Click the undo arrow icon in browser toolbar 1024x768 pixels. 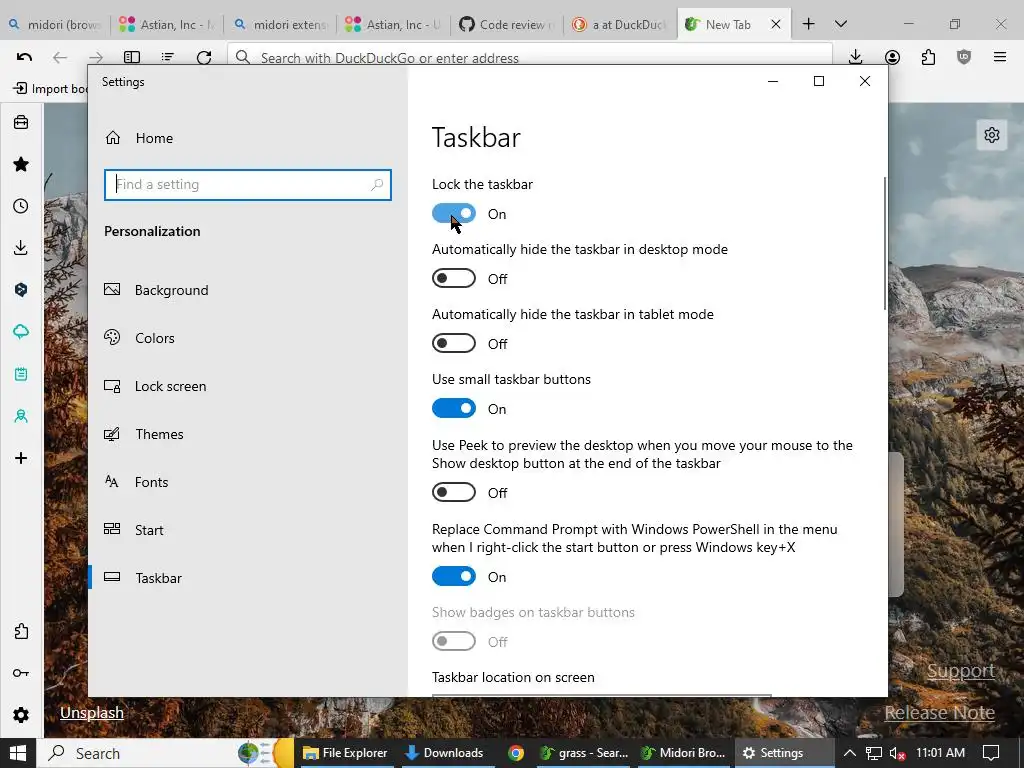point(24,57)
